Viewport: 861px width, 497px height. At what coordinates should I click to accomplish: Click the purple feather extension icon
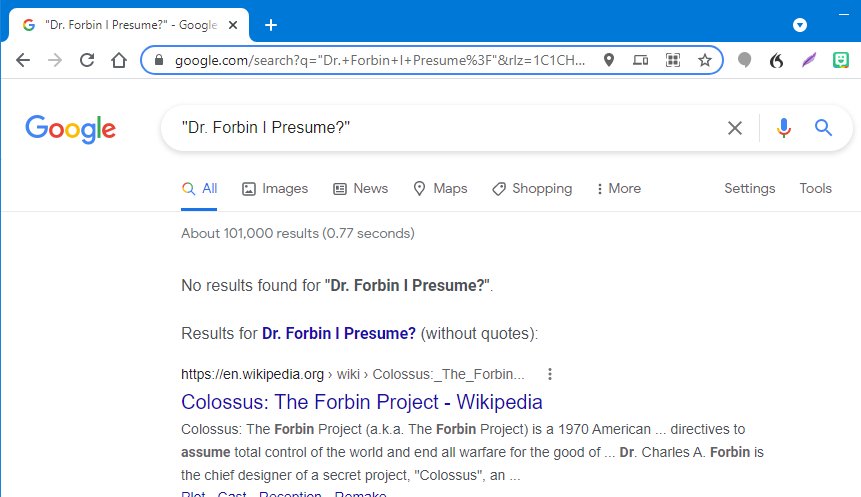point(808,60)
